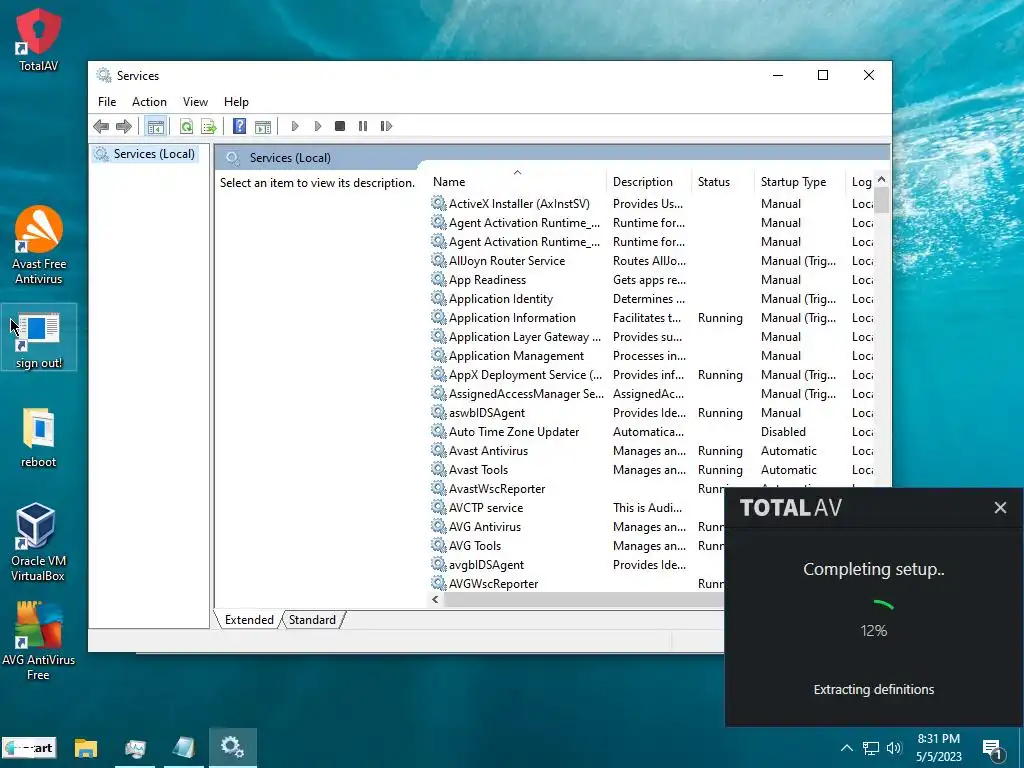Click the vertical scrollbar thumb in services list
The image size is (1024, 768).
(882, 200)
